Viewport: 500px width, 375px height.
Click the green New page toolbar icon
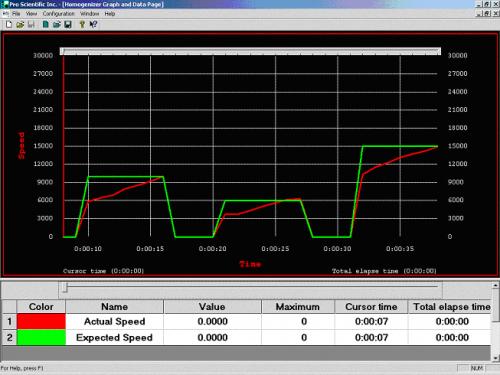point(46,24)
